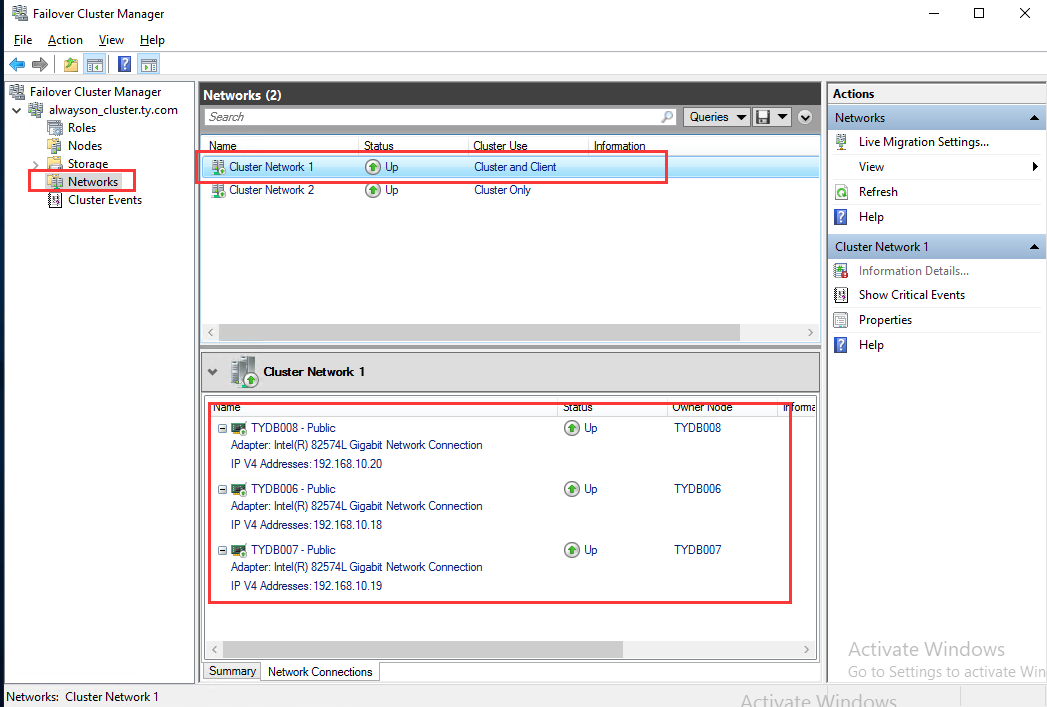This screenshot has height=707, width=1047.
Task: Open the File menu
Action: click(23, 40)
